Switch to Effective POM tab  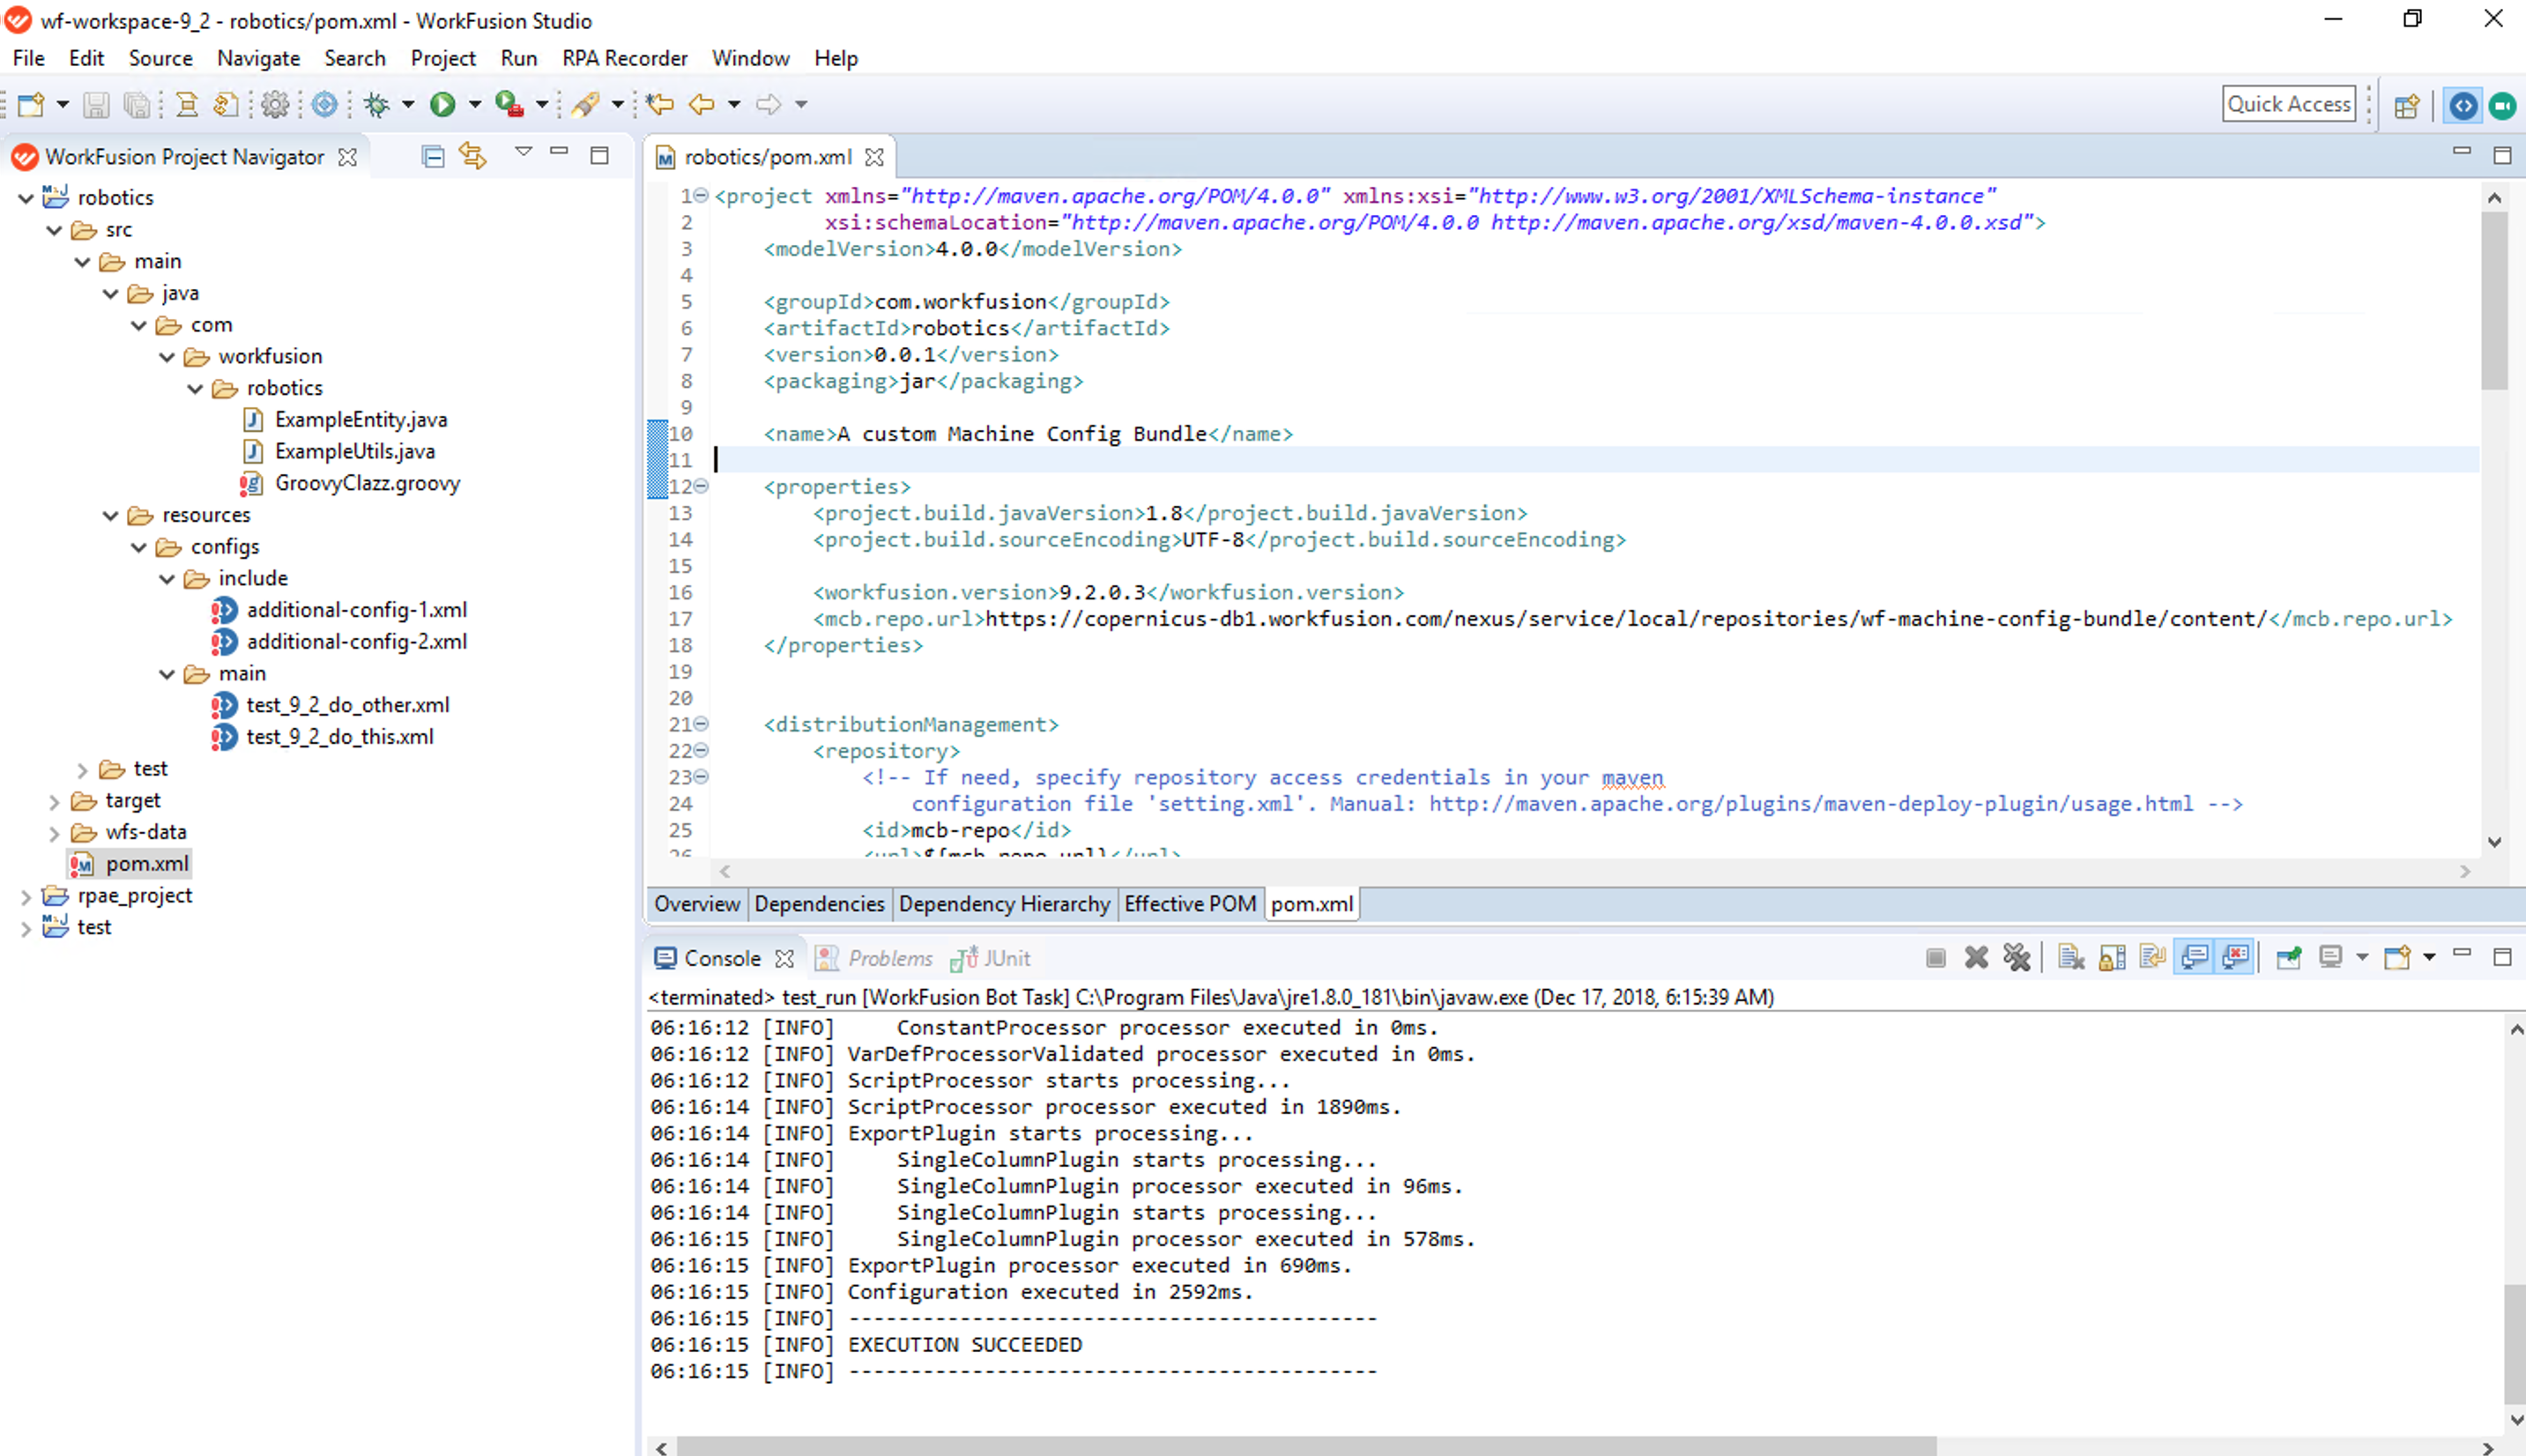[x=1190, y=904]
